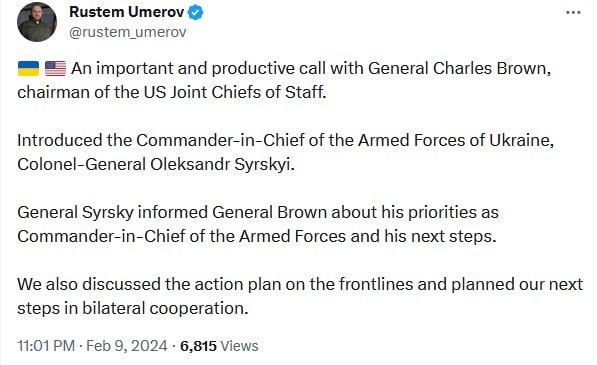The image size is (597, 365).
Task: Open the 11:01 PM timestamp link
Action: tap(46, 346)
